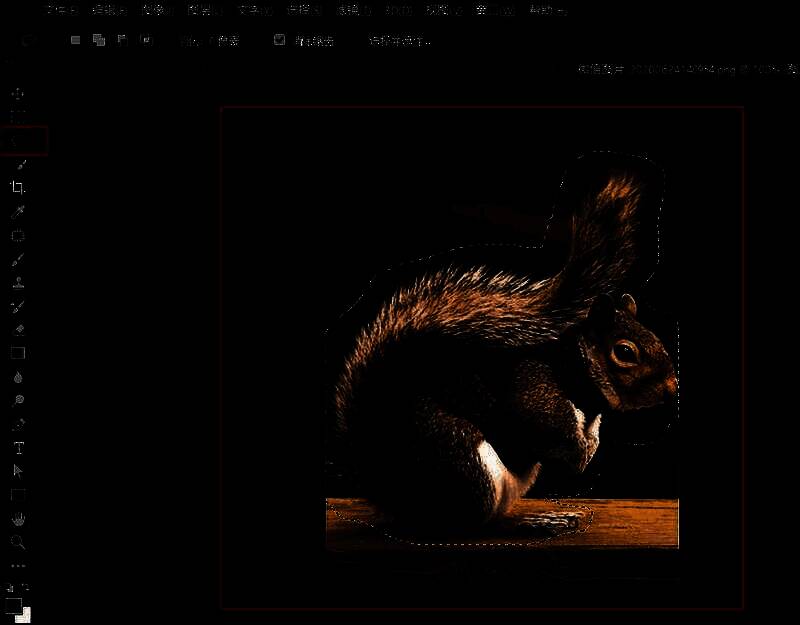Viewport: 800px width, 625px height.
Task: Select the Hand tool
Action: click(17, 519)
